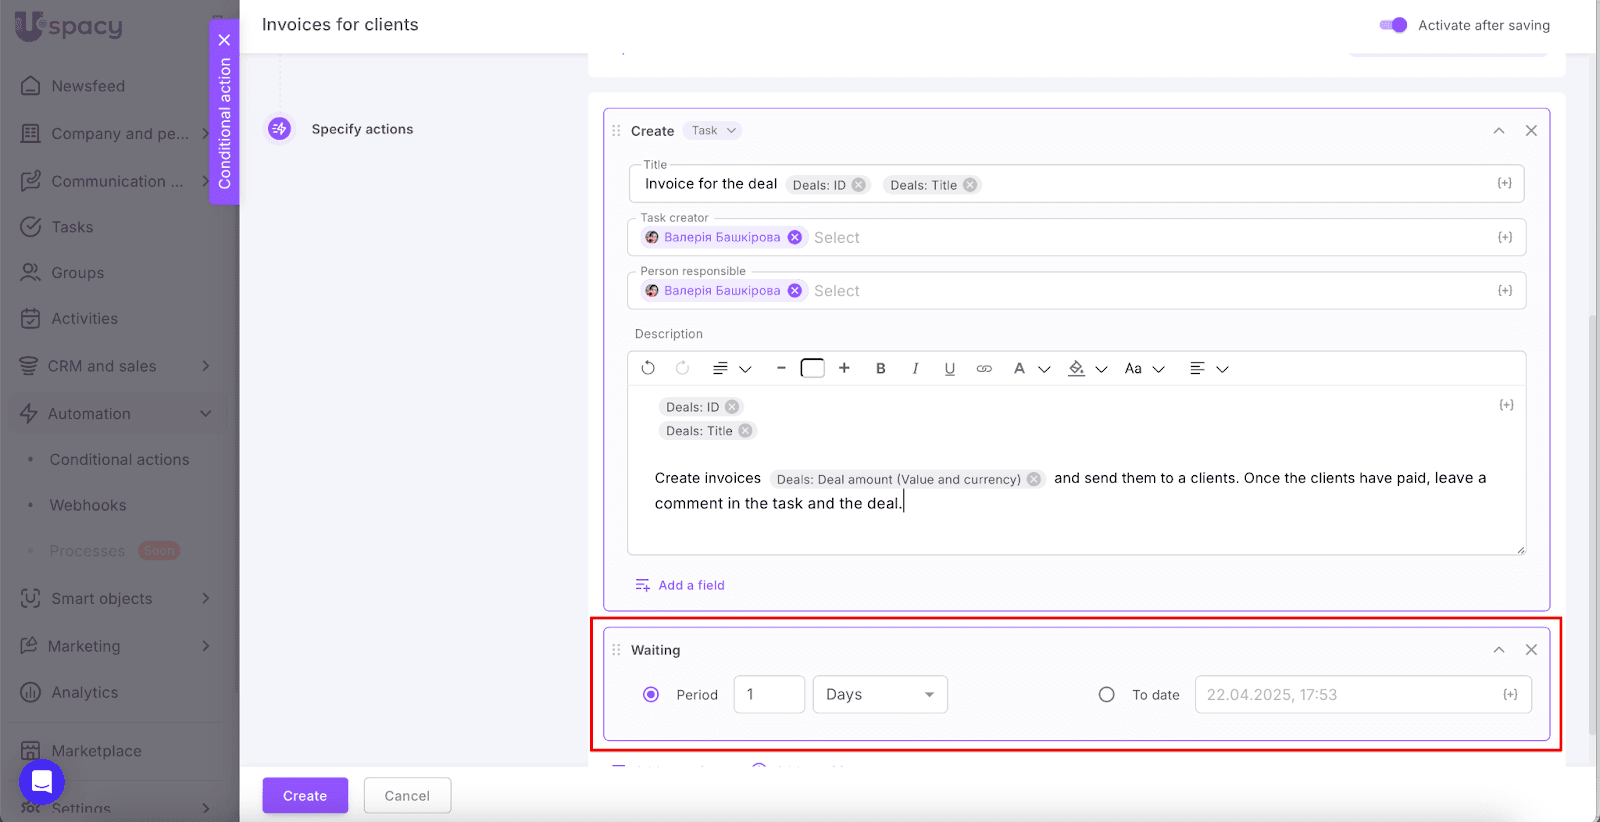The height and width of the screenshot is (822, 1600).
Task: Insert variable into the Title field
Action: pos(1504,184)
